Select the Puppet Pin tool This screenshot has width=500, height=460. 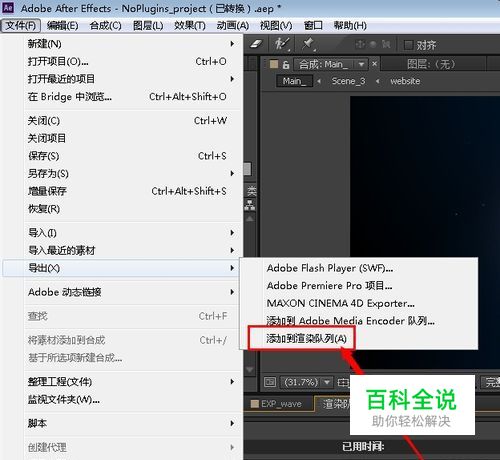point(308,44)
